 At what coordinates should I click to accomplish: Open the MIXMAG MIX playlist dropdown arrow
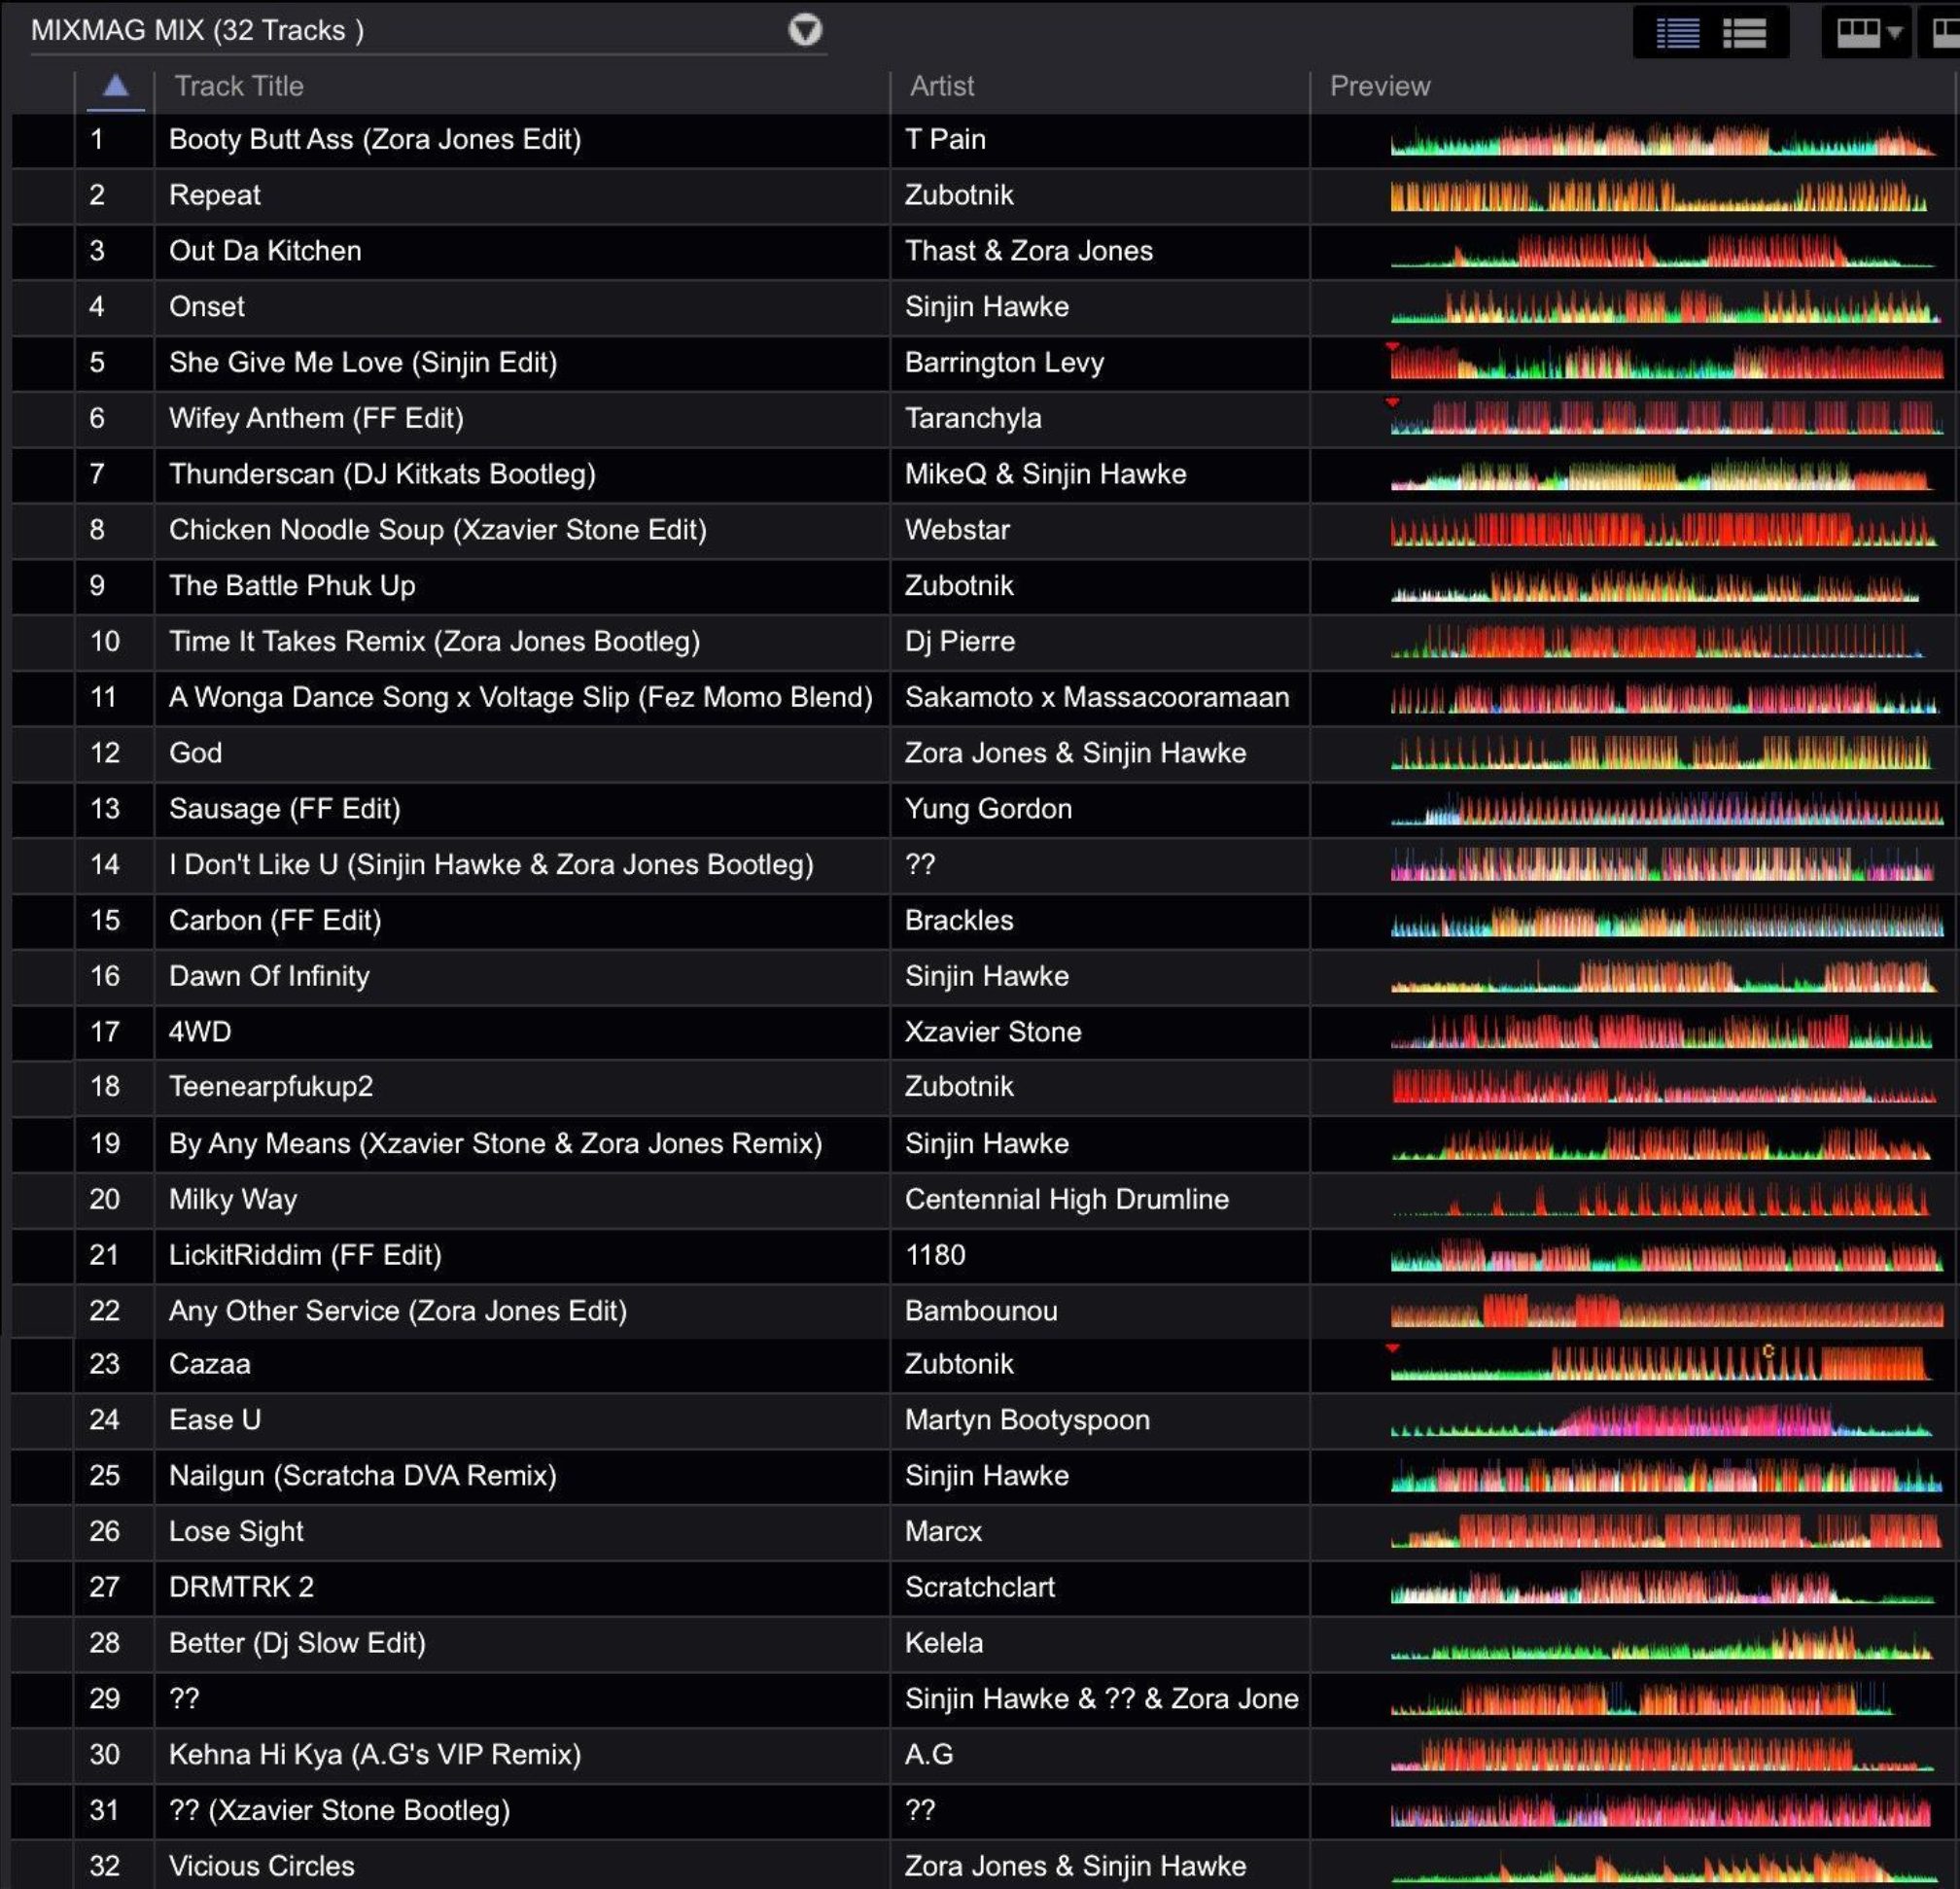[x=805, y=30]
